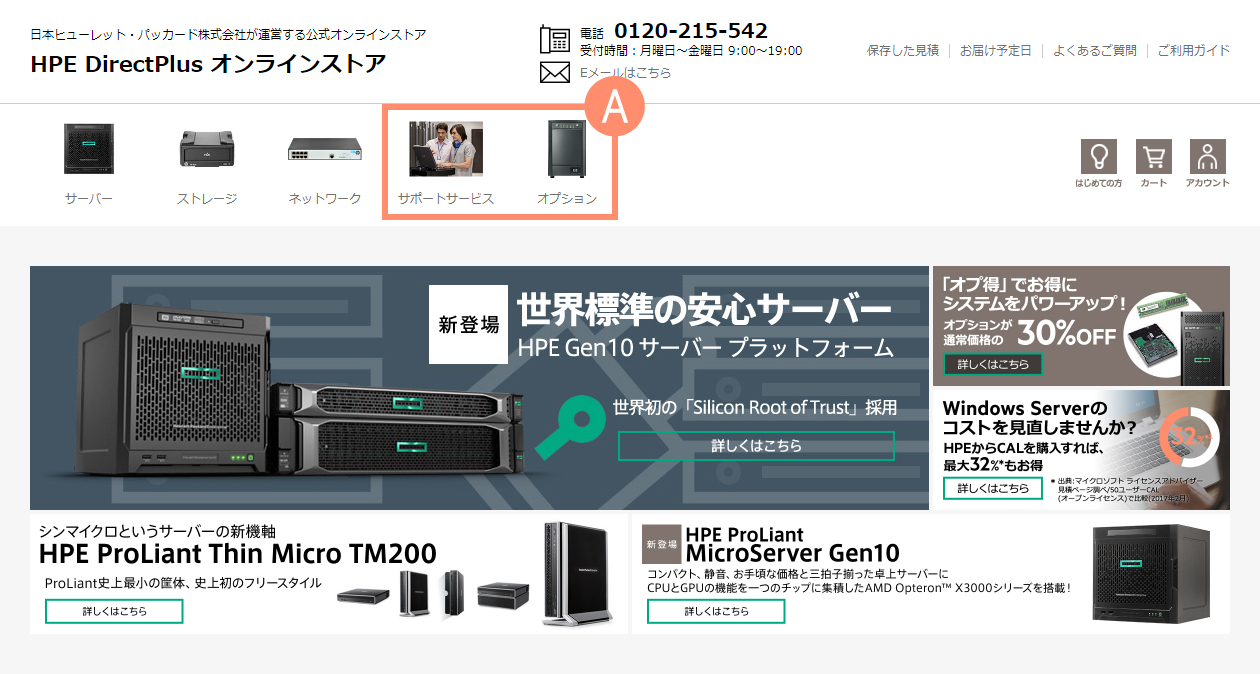Image resolution: width=1260 pixels, height=674 pixels.
Task: Open the サーバー category icon
Action: 89,149
